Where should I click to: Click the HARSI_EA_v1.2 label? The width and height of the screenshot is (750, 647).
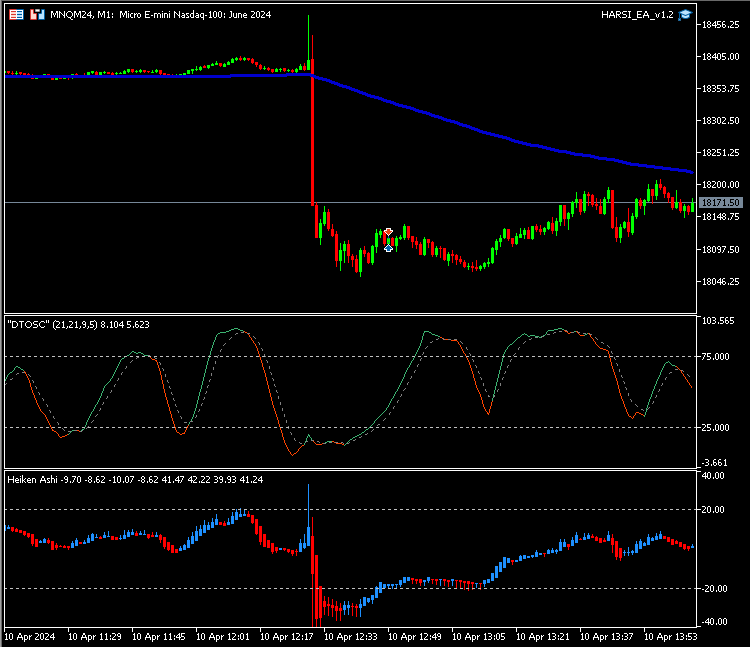point(637,15)
